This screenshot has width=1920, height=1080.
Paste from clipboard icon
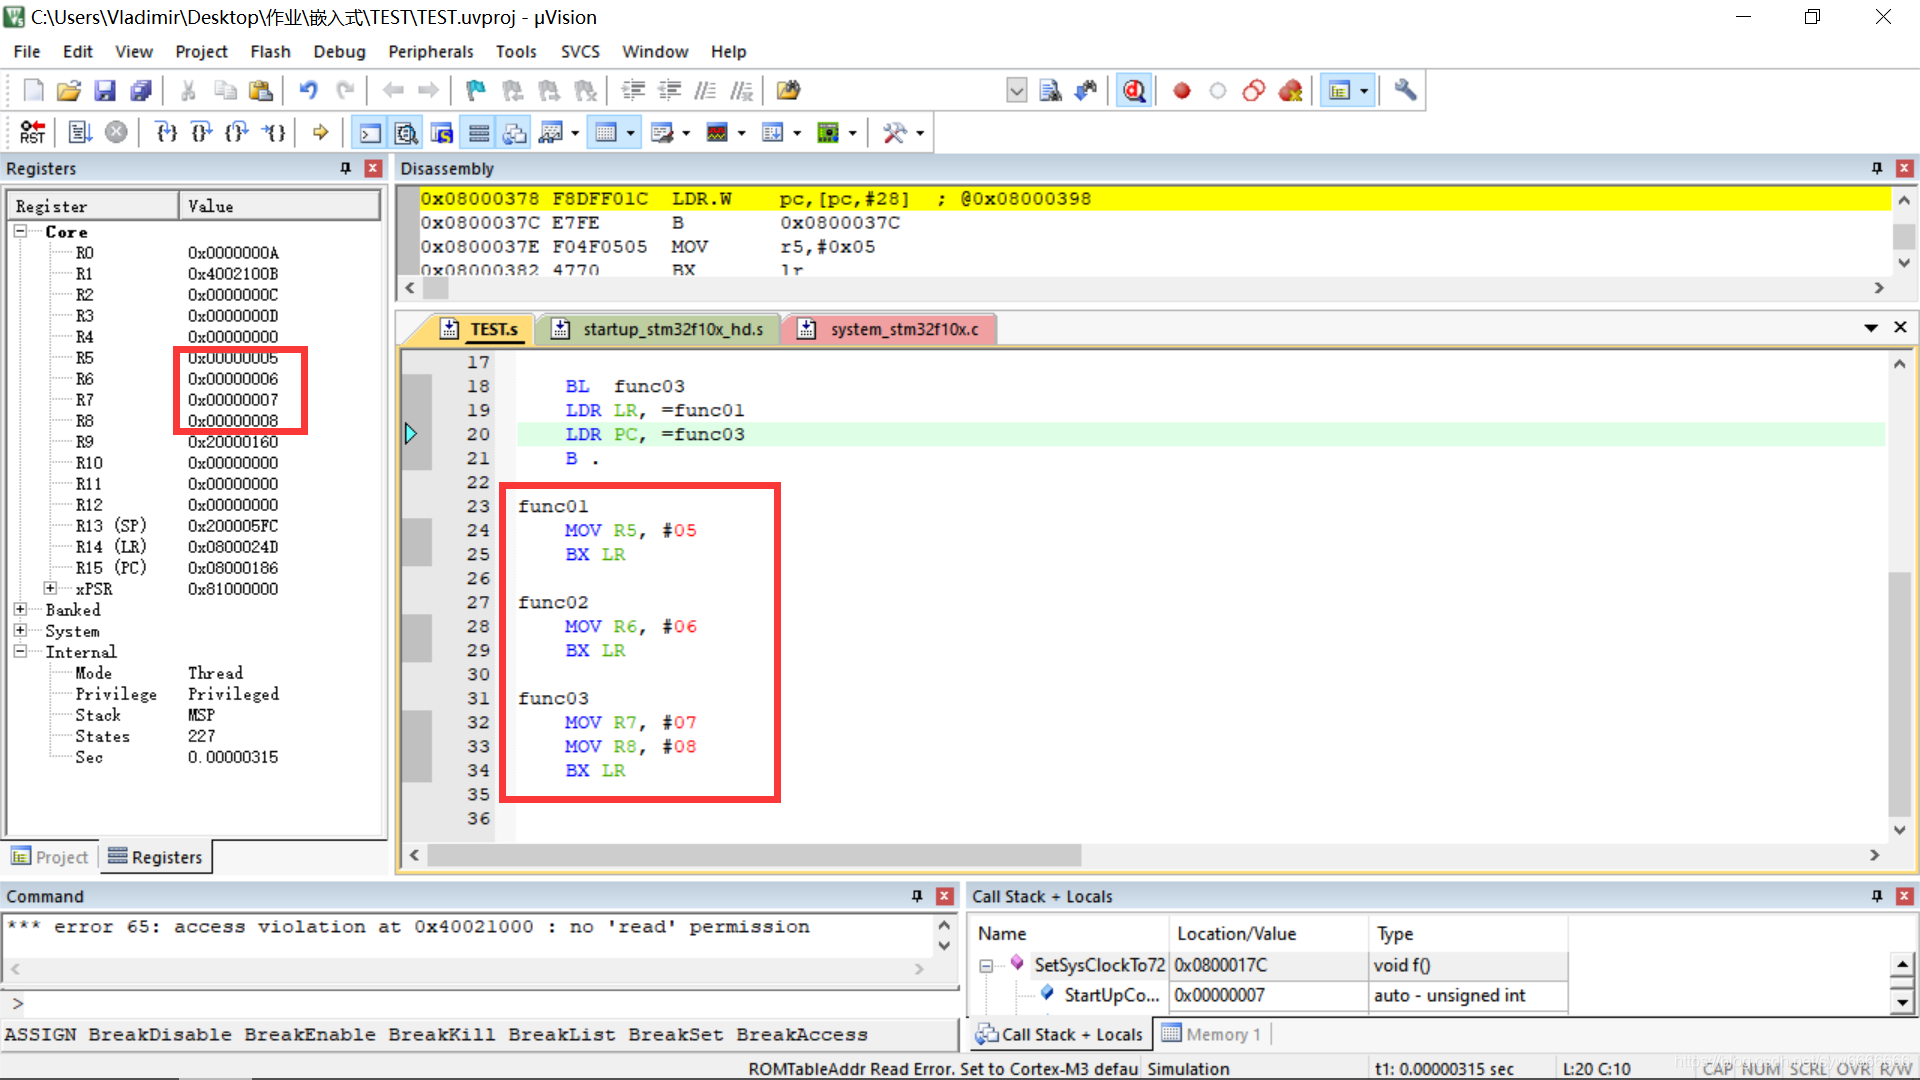tap(261, 91)
